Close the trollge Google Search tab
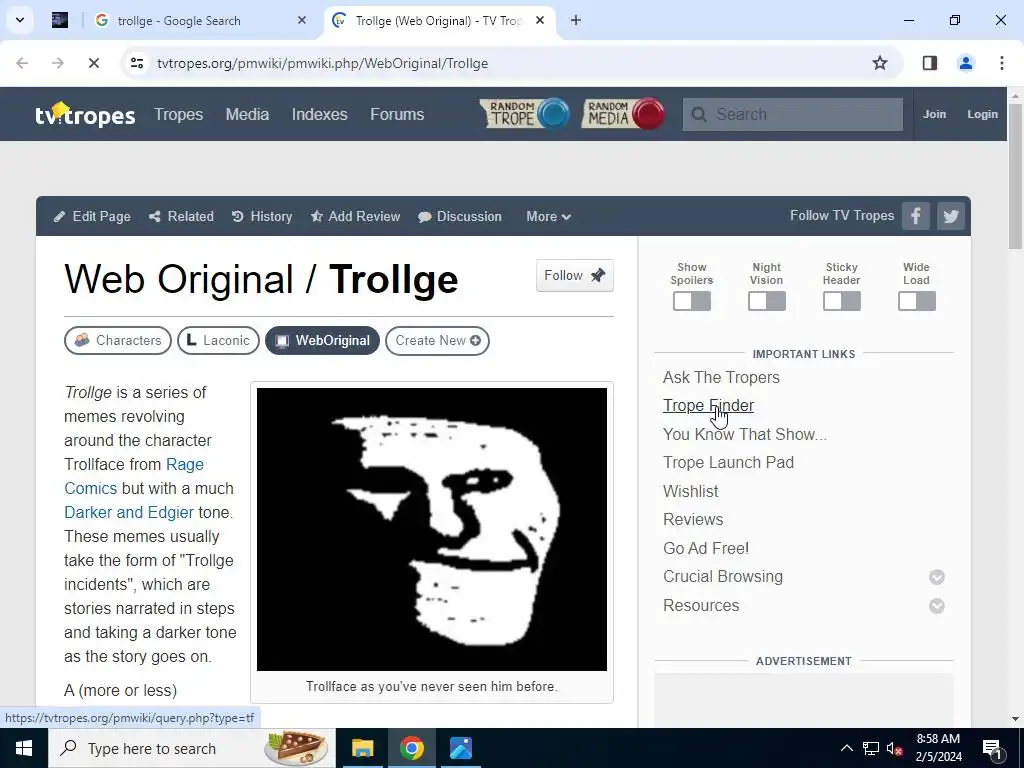This screenshot has width=1024, height=768. pos(302,20)
